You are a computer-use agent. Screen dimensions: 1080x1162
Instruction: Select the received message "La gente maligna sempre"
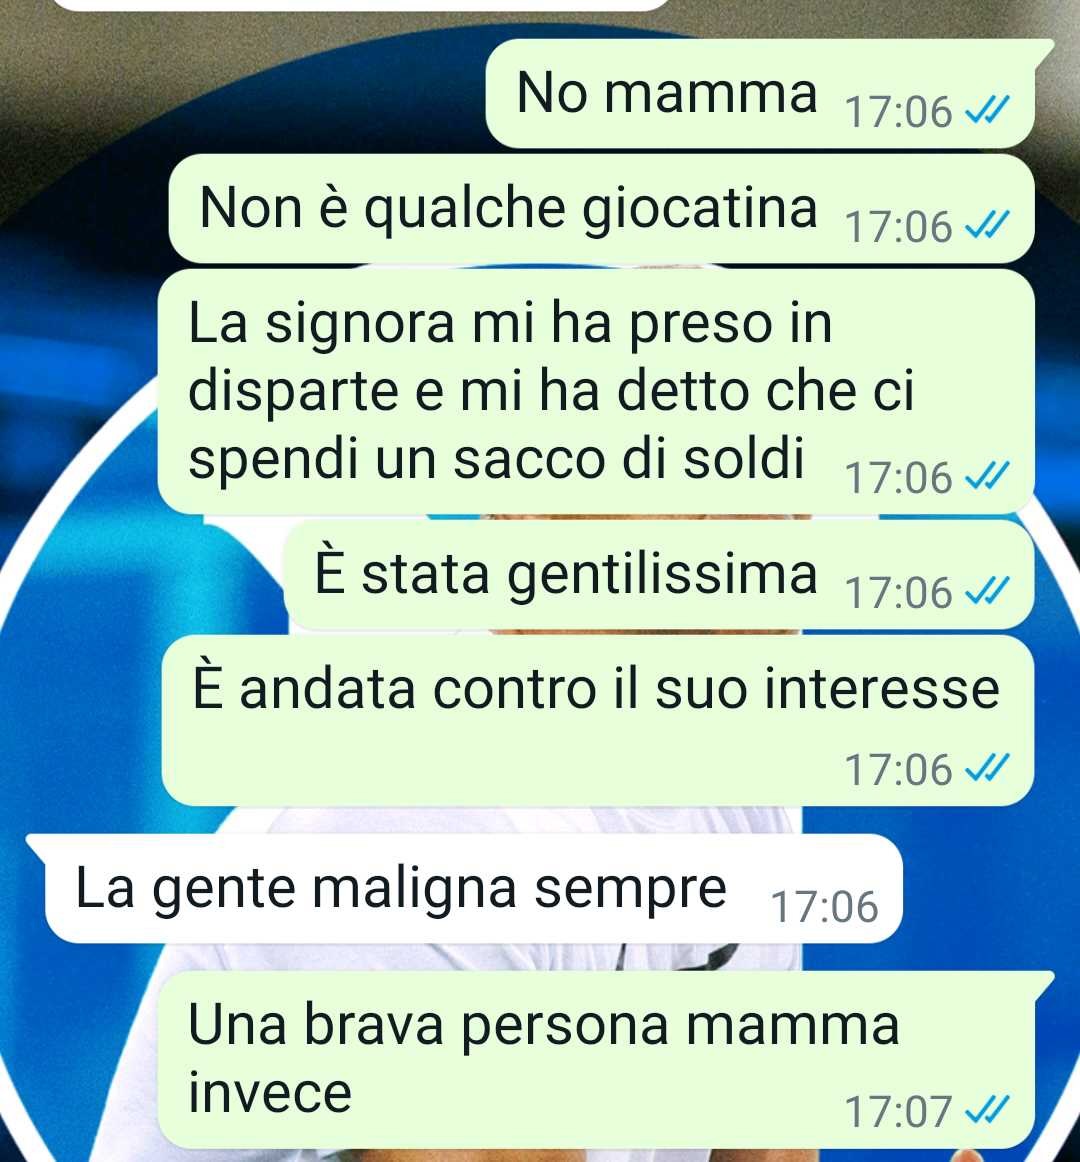pyautogui.click(x=466, y=889)
